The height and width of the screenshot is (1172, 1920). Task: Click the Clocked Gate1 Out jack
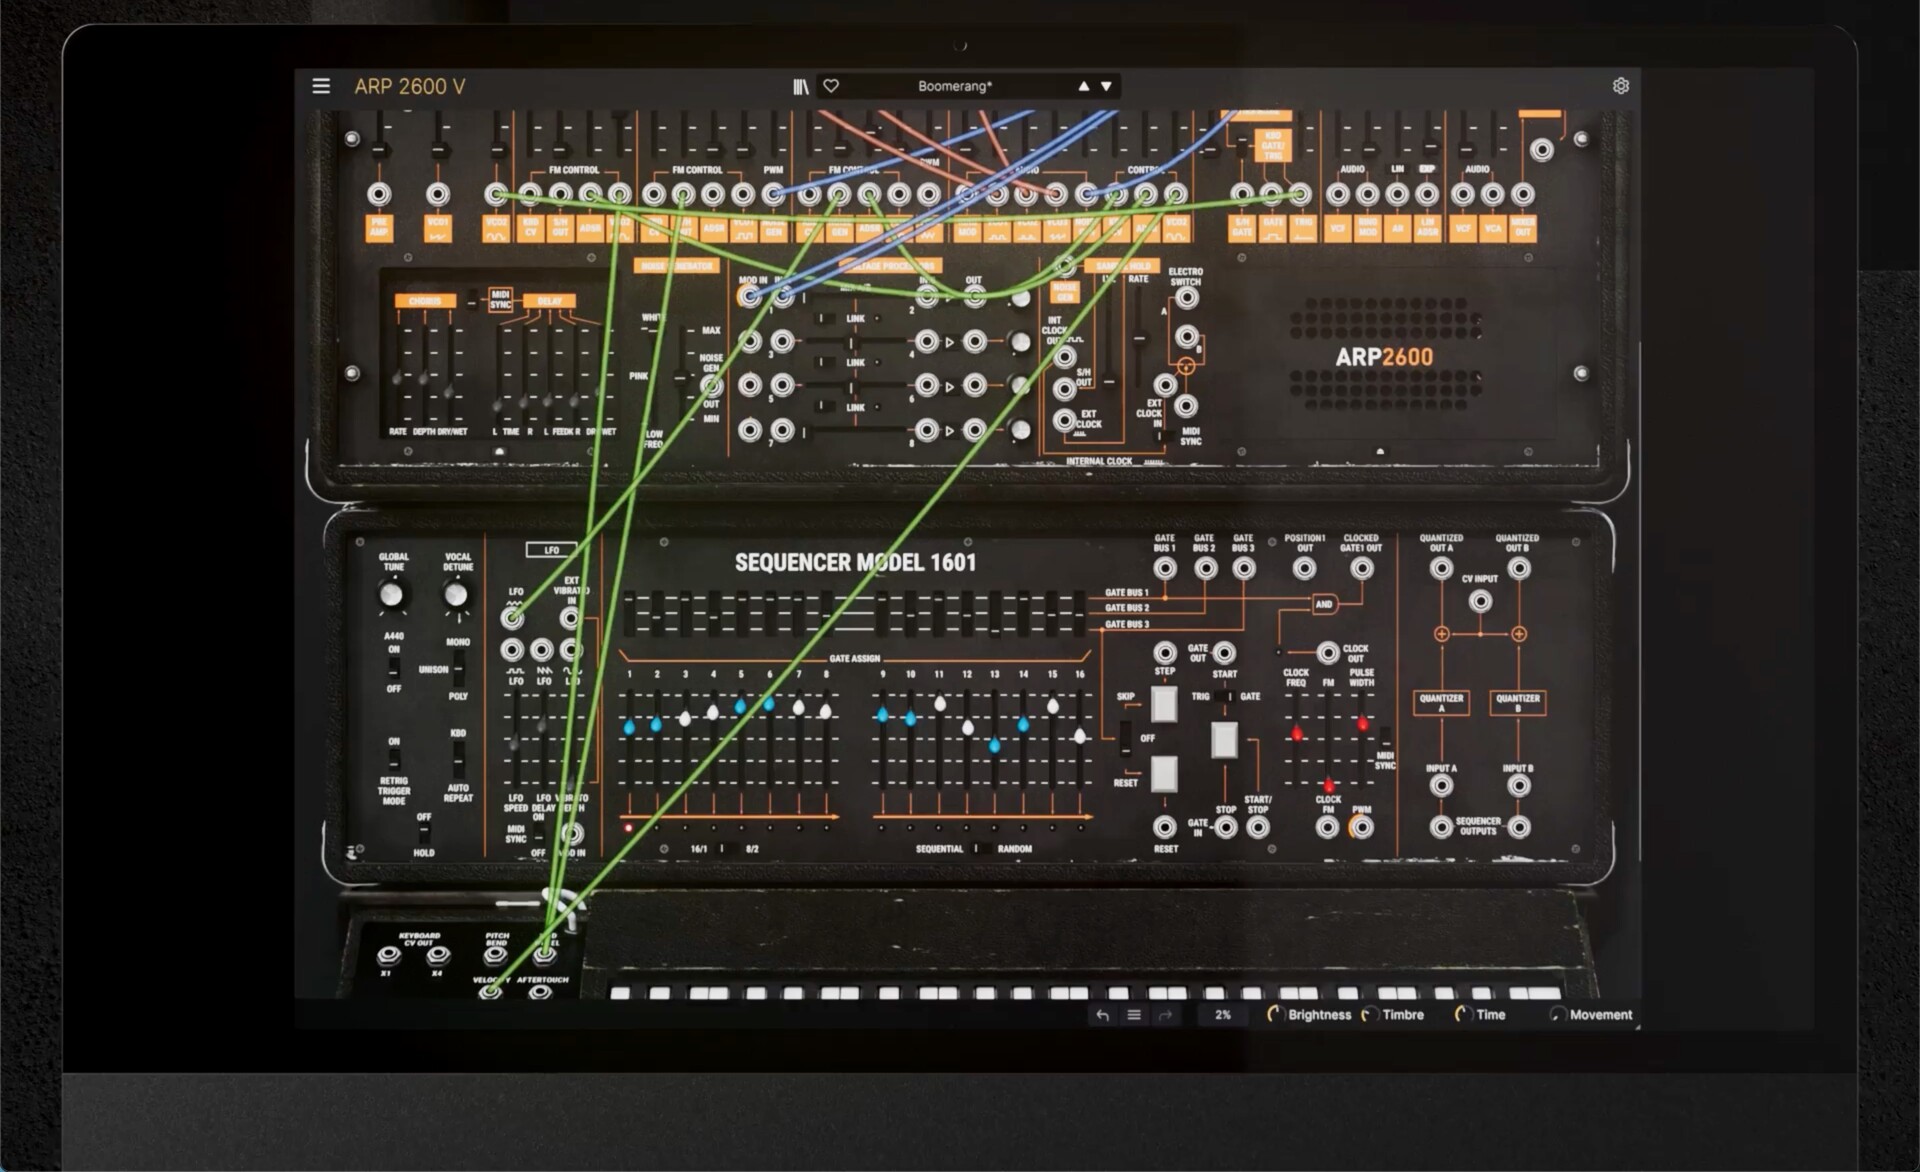[x=1361, y=569]
